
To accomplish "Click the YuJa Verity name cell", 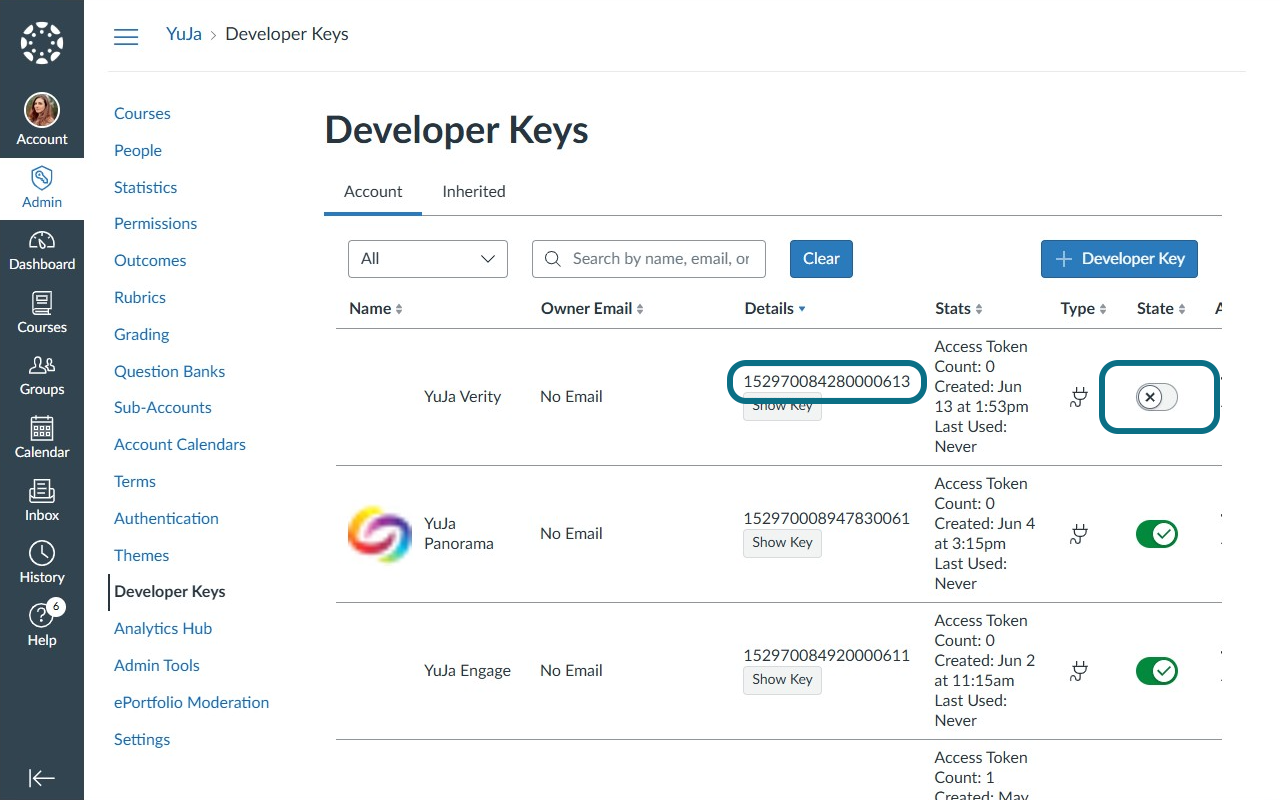I will (x=462, y=397).
